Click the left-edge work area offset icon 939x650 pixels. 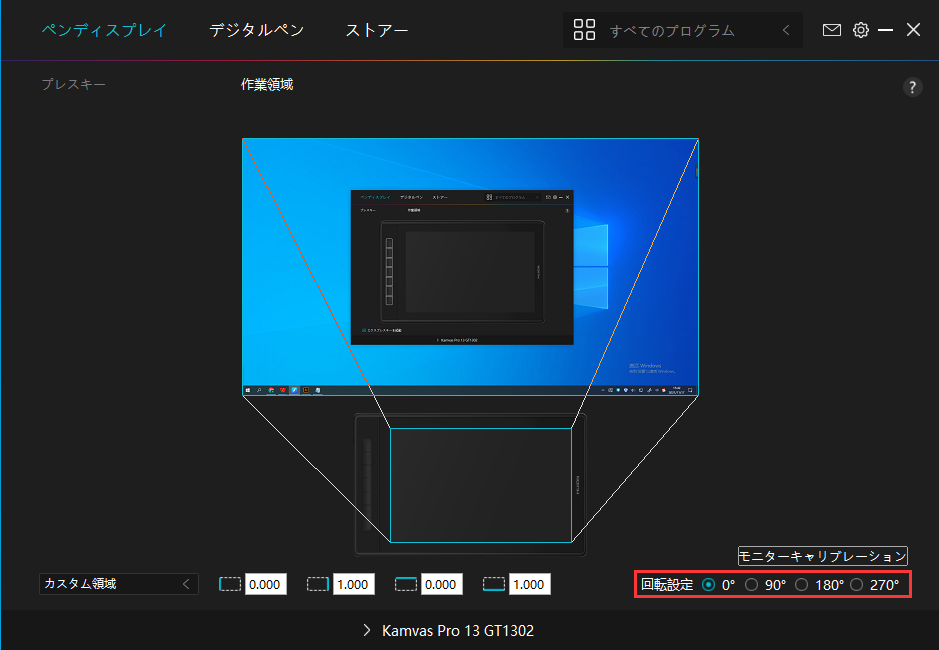[x=231, y=584]
